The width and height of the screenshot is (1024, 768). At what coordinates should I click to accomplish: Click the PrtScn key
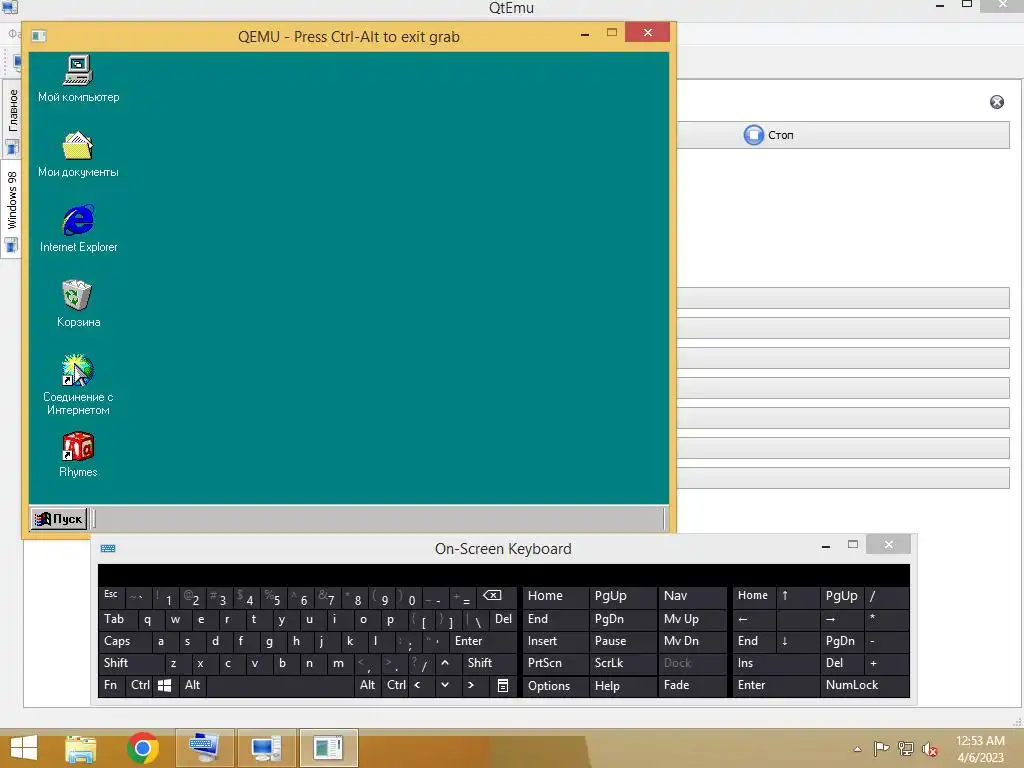point(555,663)
